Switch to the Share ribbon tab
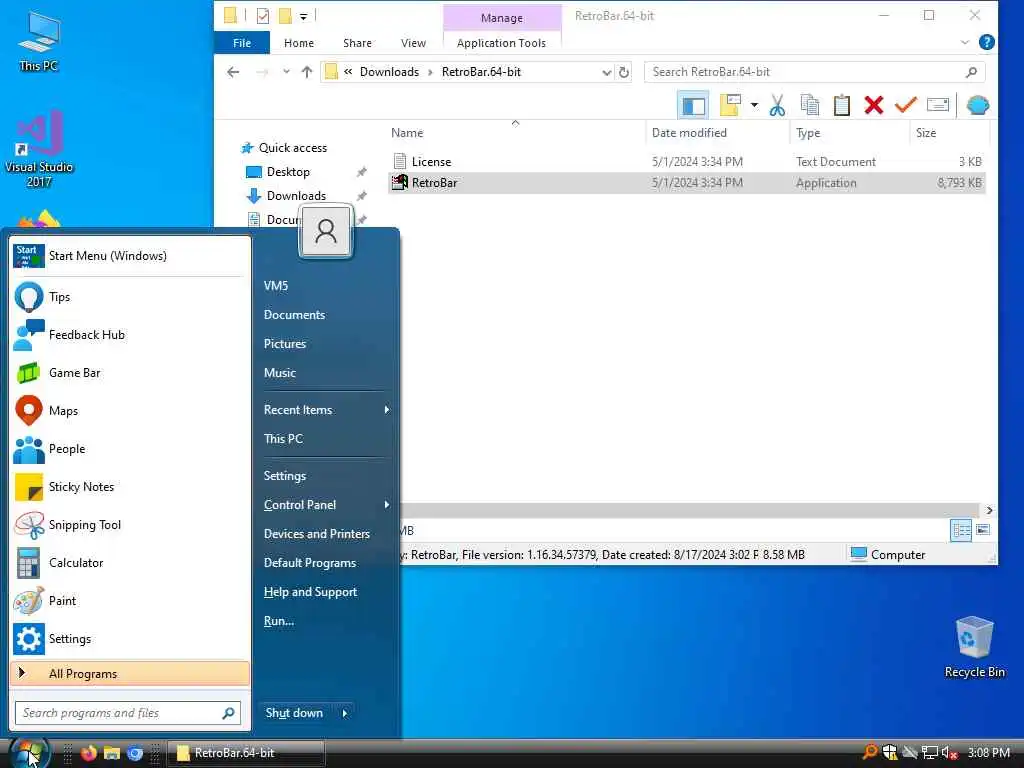1024x768 pixels. [x=357, y=42]
